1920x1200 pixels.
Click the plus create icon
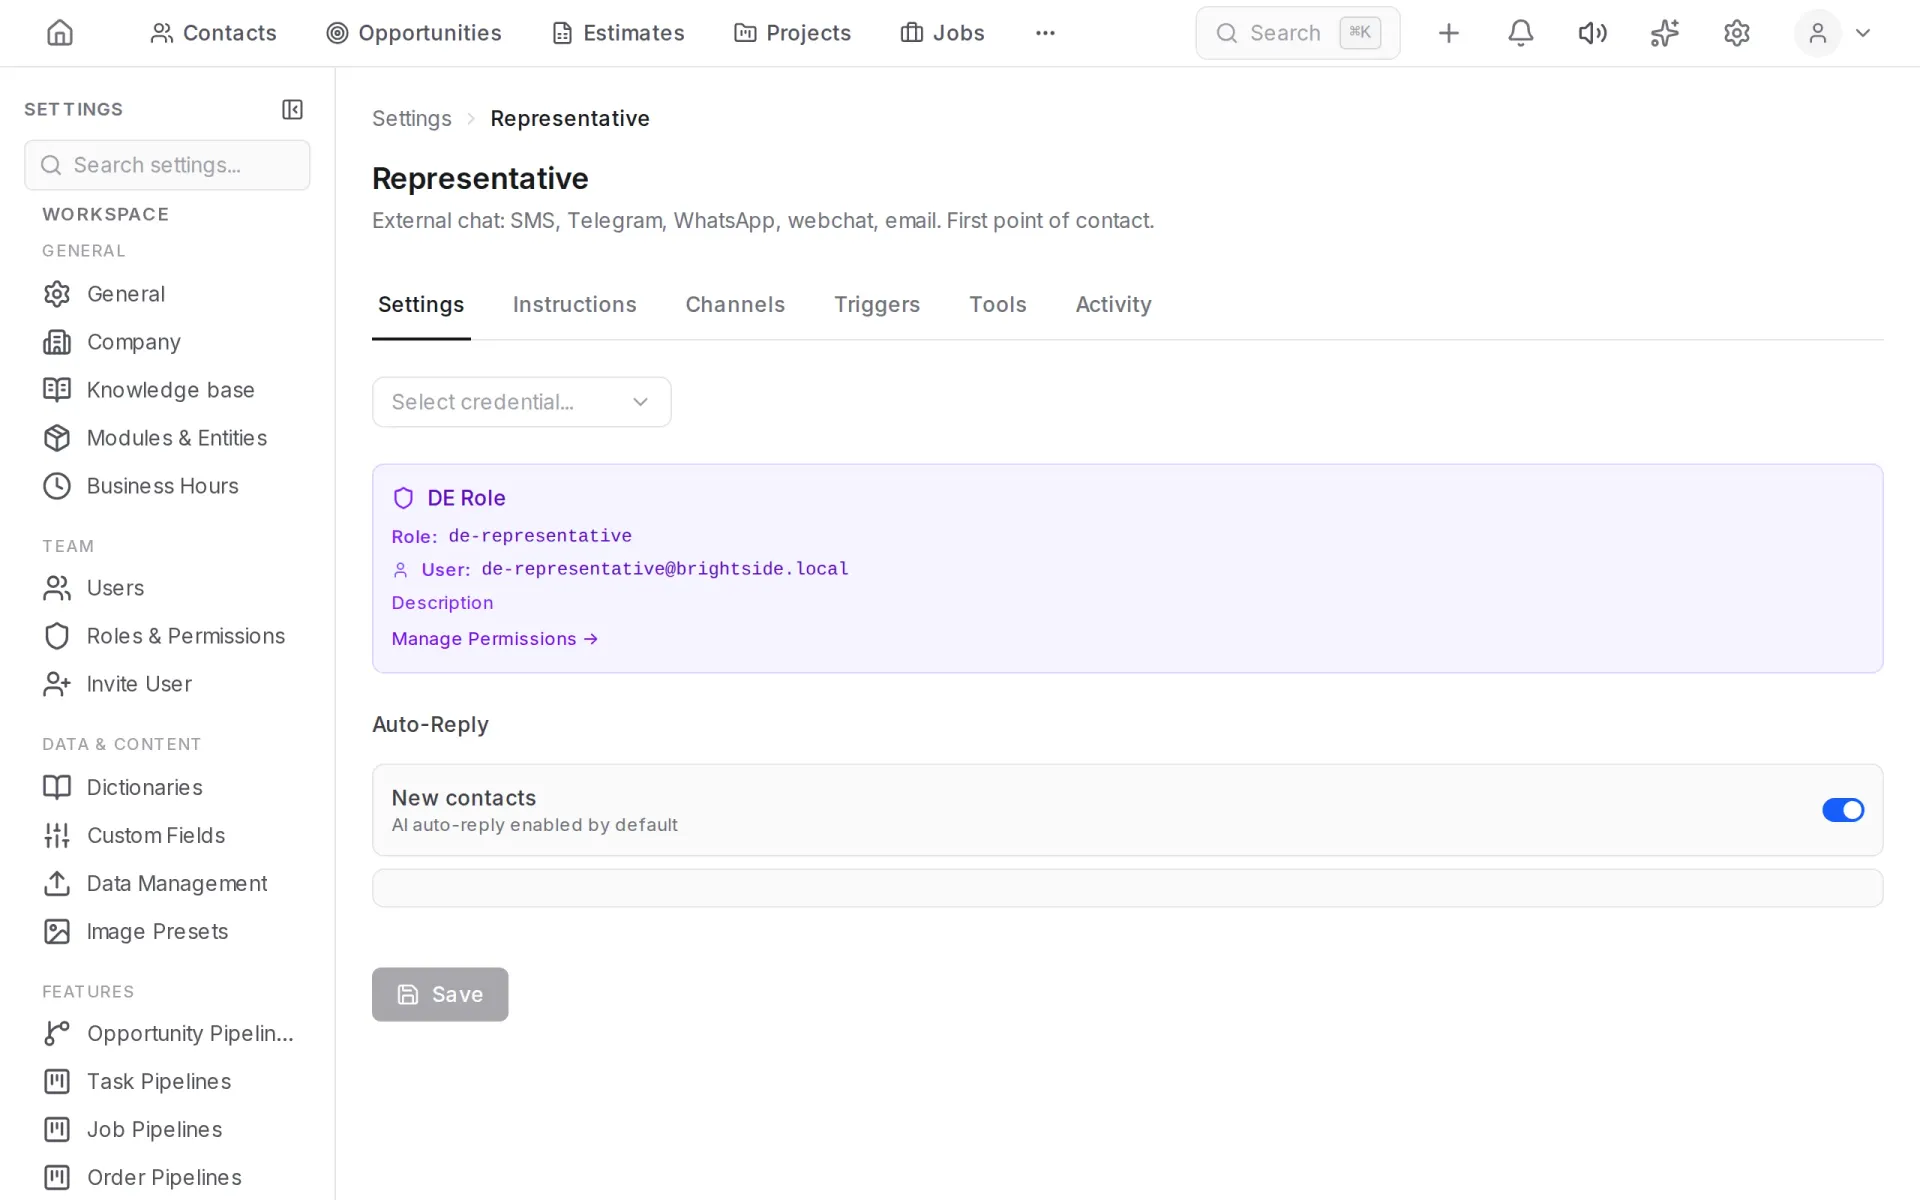1448,33
